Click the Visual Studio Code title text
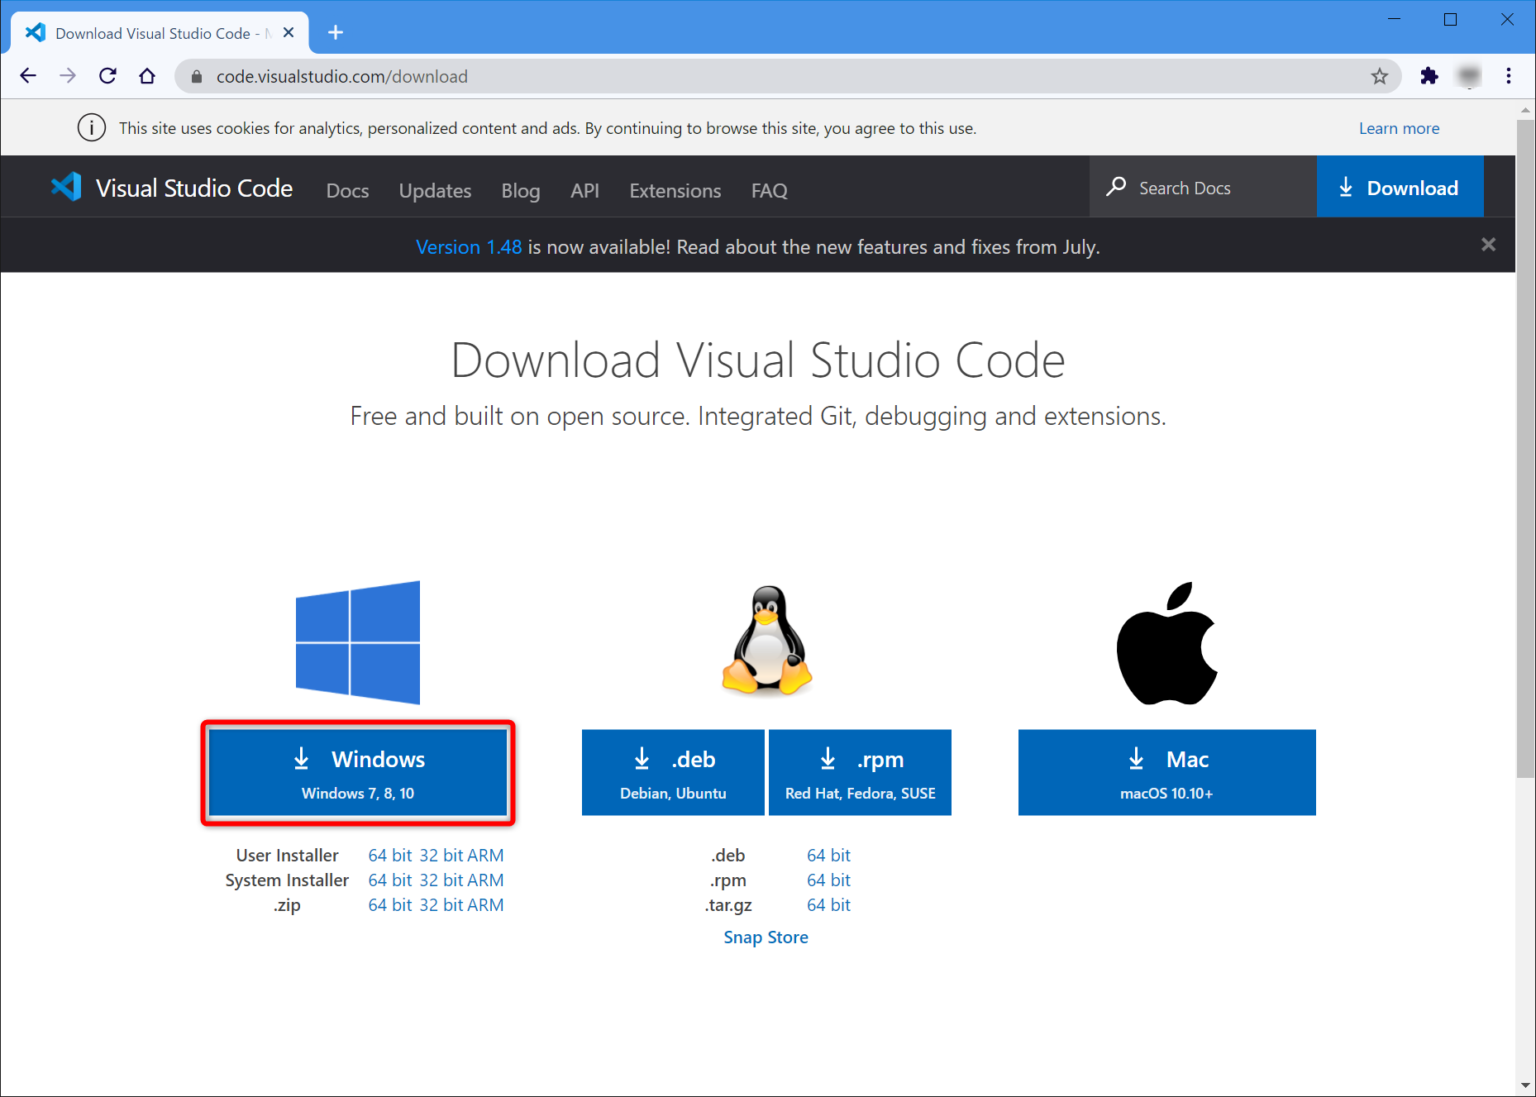The height and width of the screenshot is (1097, 1536). point(194,188)
